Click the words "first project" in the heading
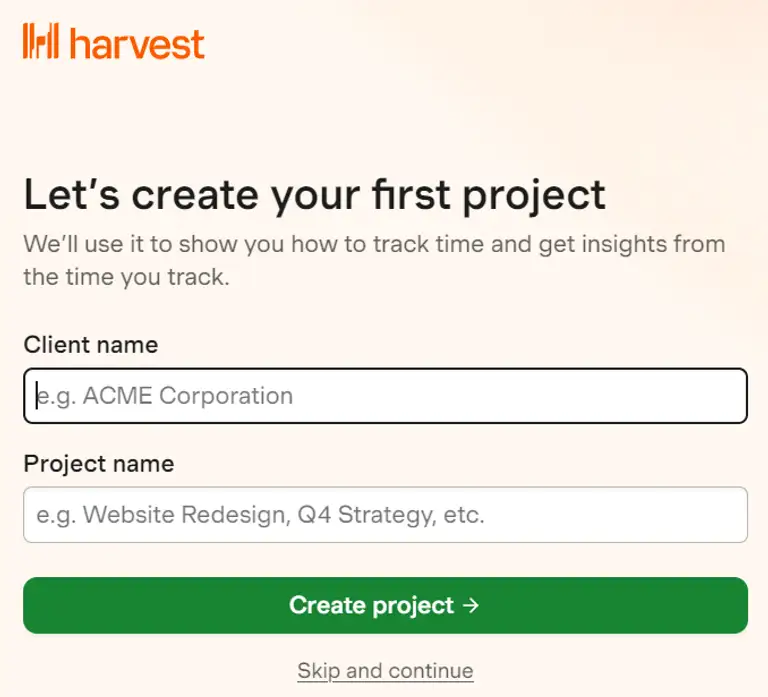The height and width of the screenshot is (697, 768). click(x=489, y=196)
